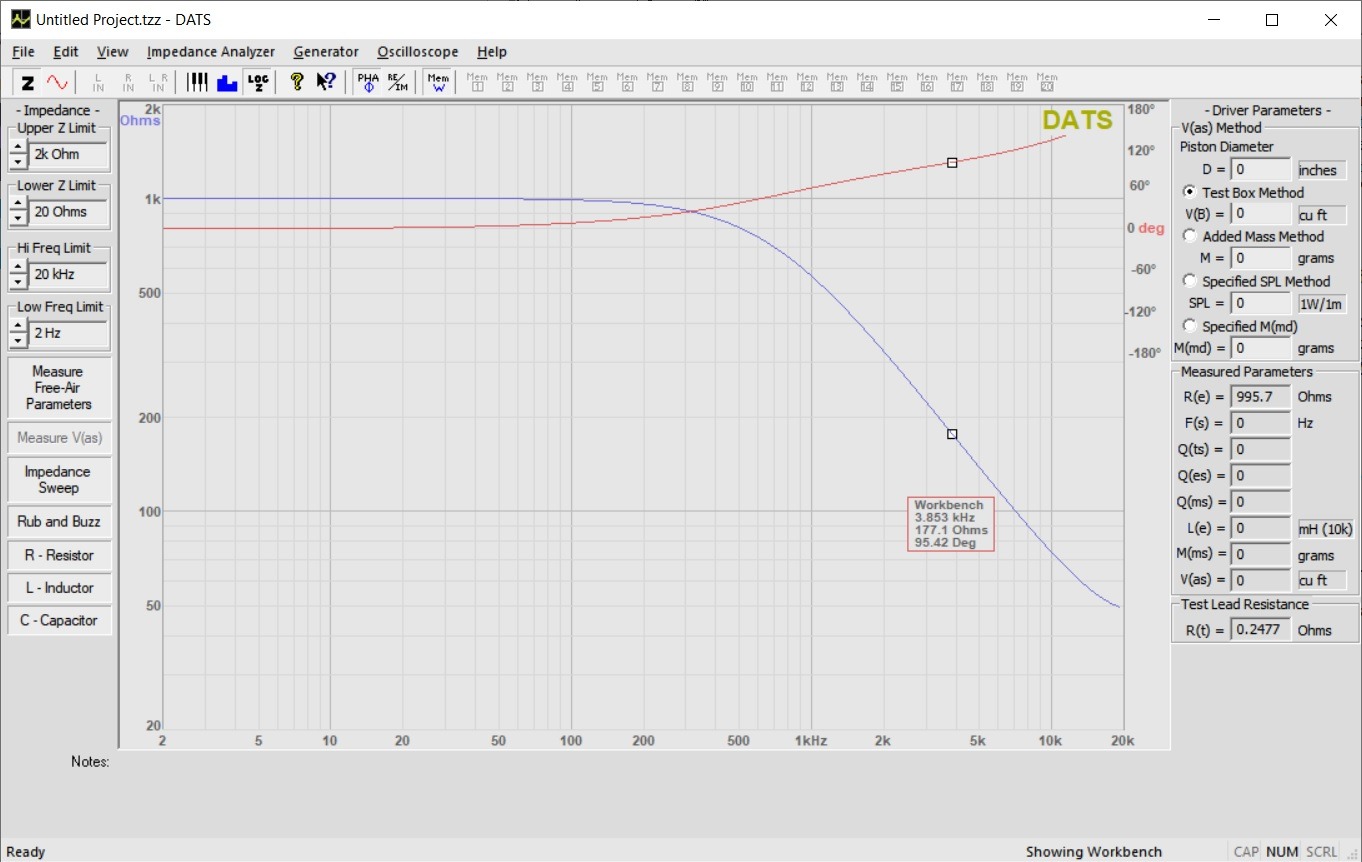Viewport: 1362px width, 862px height.
Task: Increase Lower Z Limit with up arrow
Action: click(x=18, y=204)
